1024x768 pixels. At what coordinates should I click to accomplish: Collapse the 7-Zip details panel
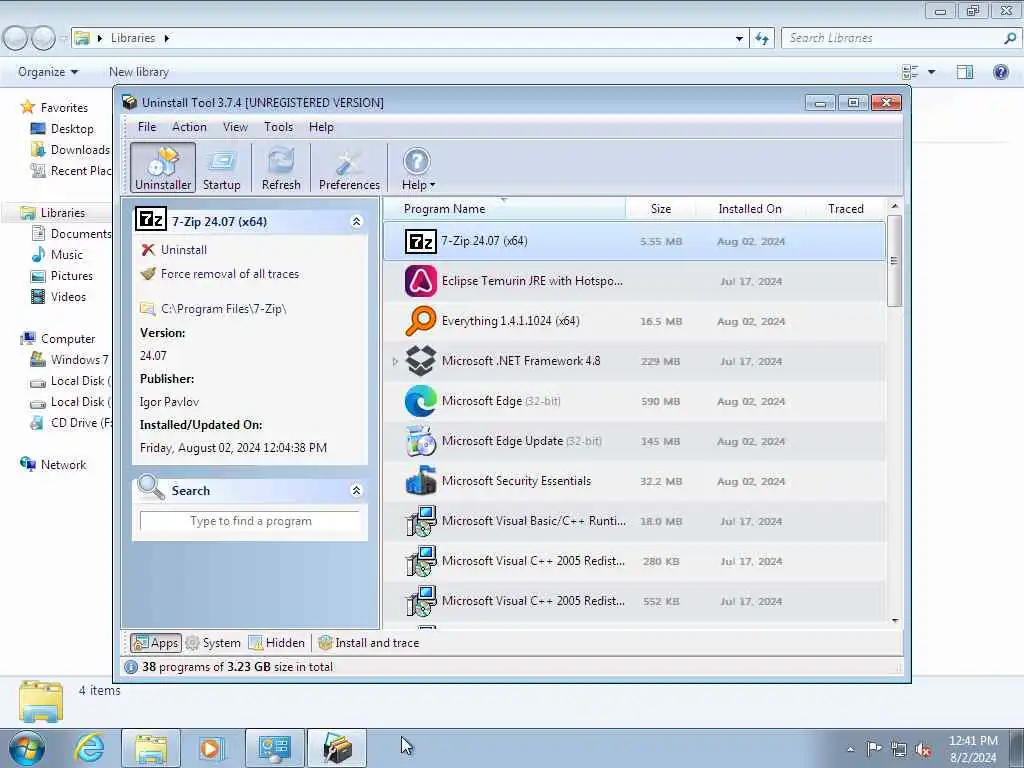click(x=357, y=221)
